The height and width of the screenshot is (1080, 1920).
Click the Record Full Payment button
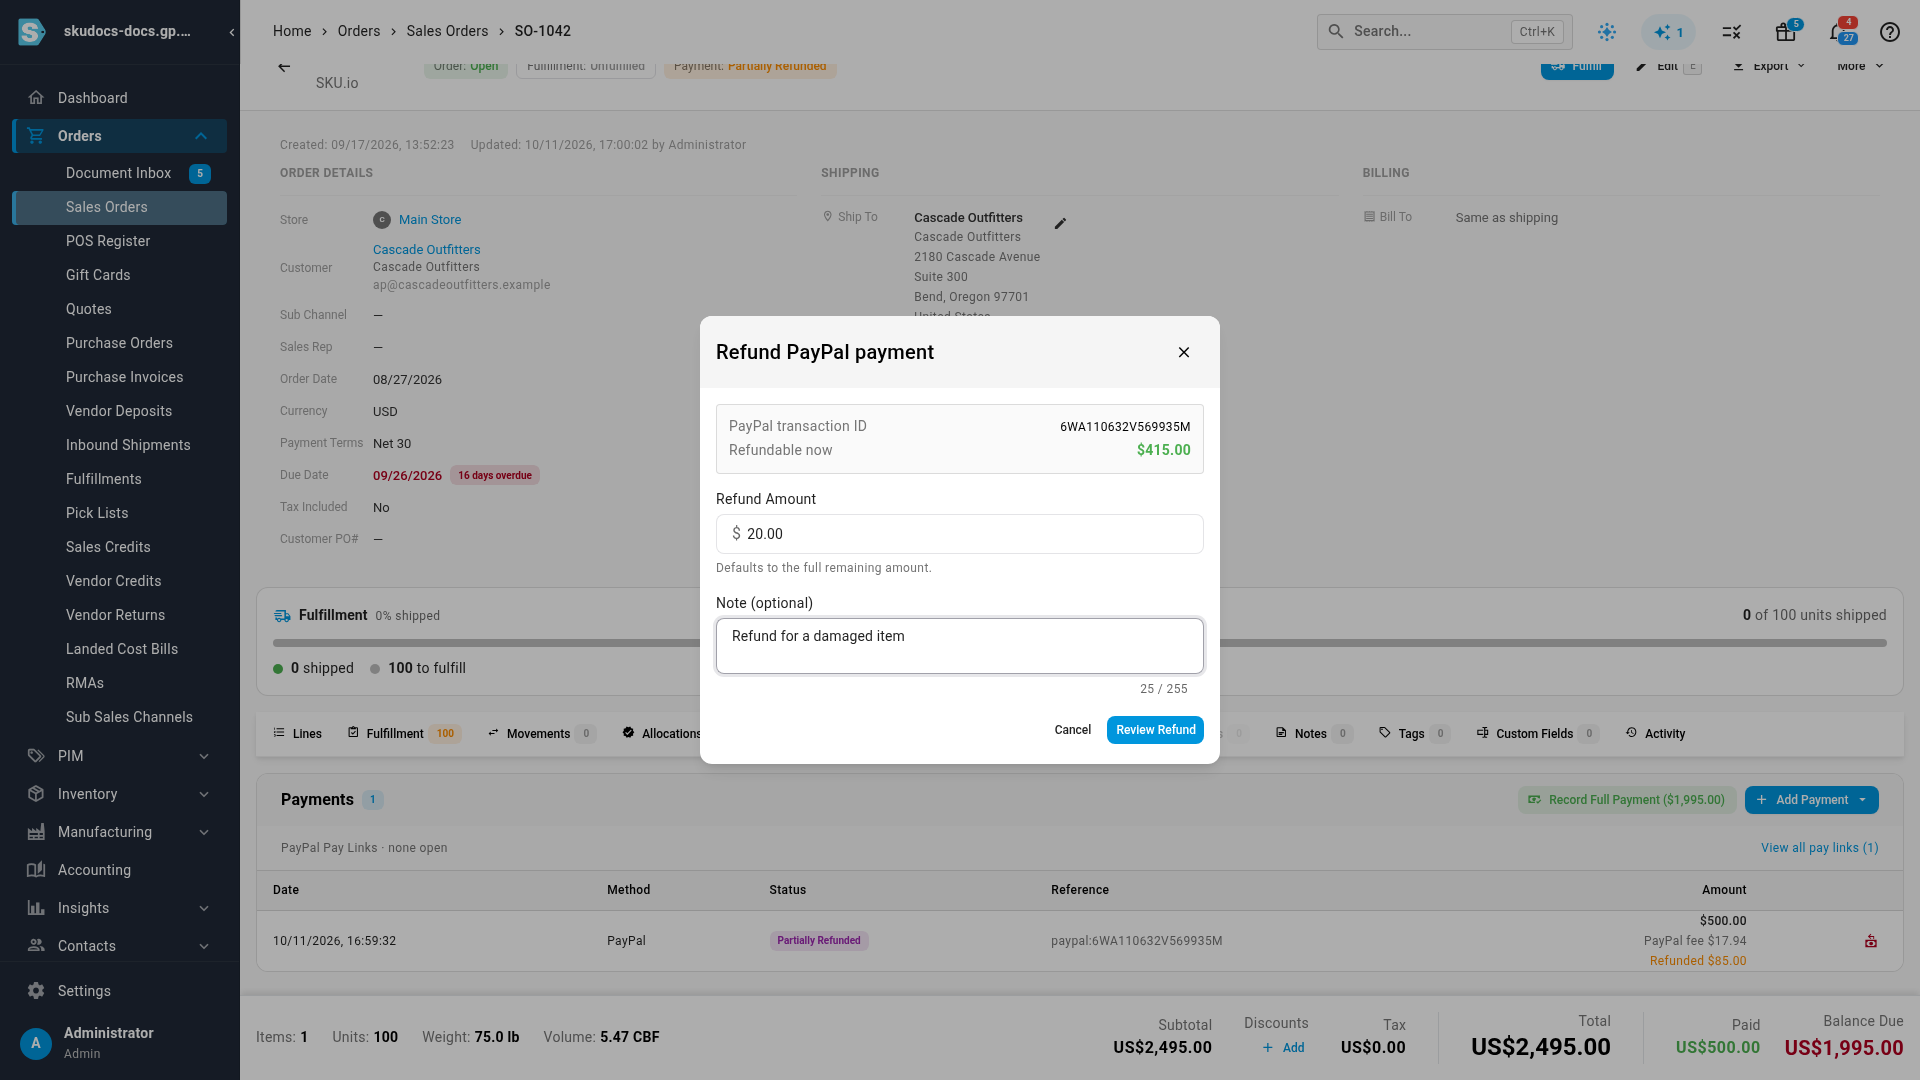coord(1627,800)
